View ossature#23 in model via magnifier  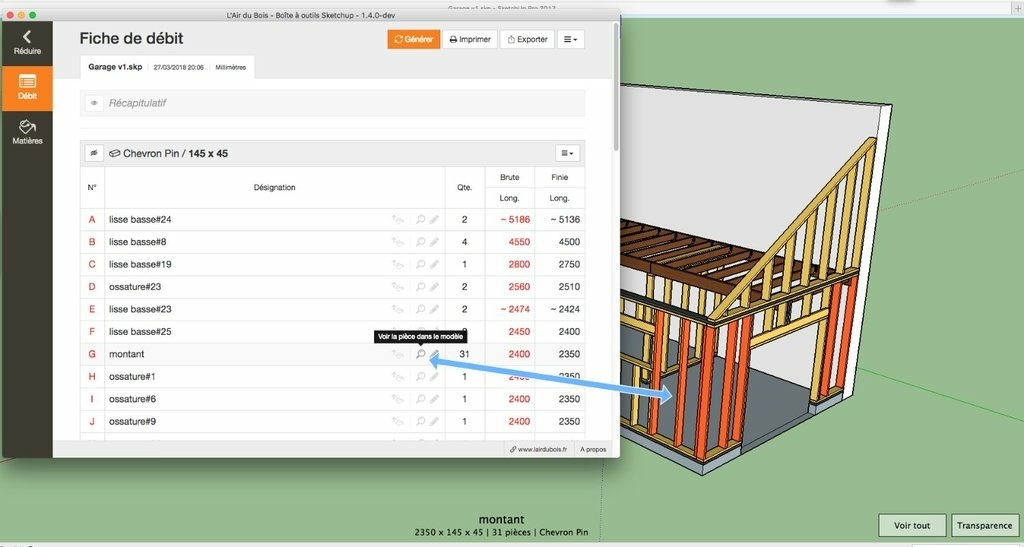click(421, 287)
